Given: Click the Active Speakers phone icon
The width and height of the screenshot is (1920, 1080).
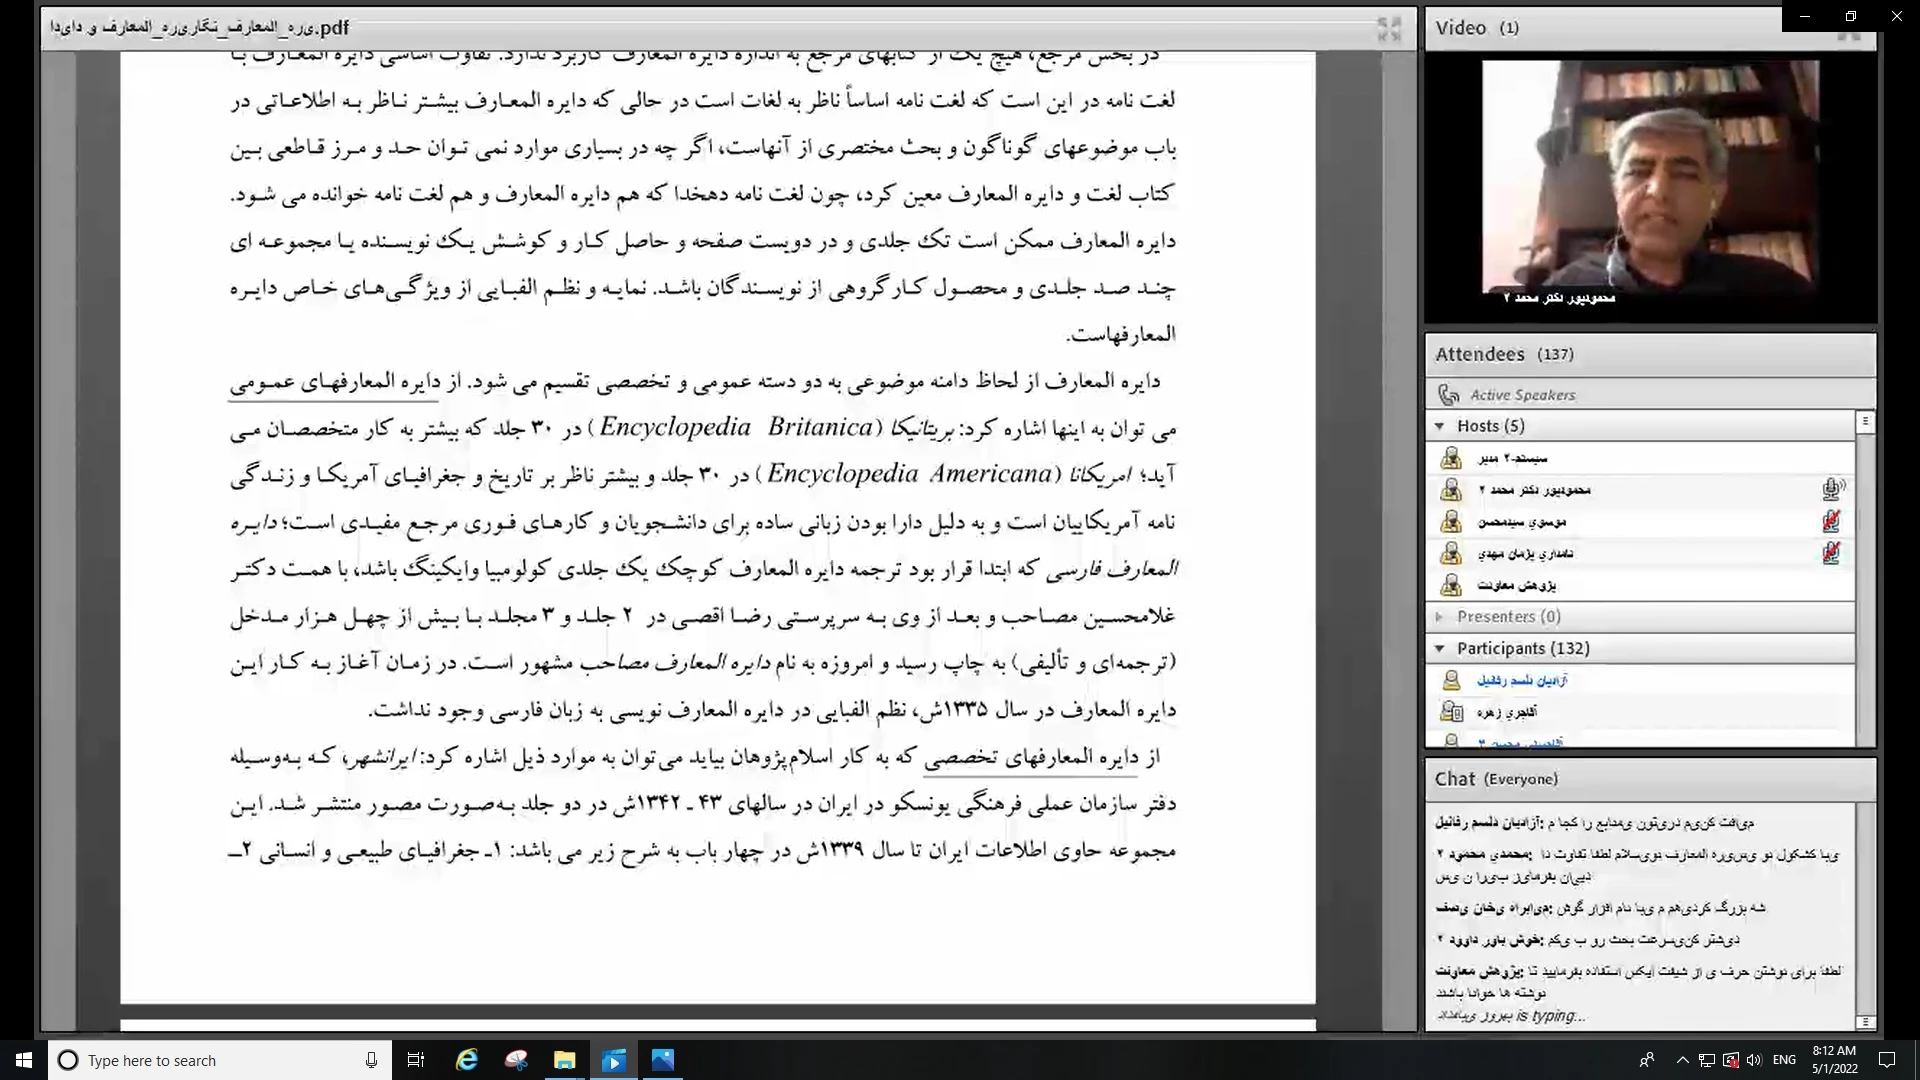Looking at the screenshot, I should (1447, 395).
